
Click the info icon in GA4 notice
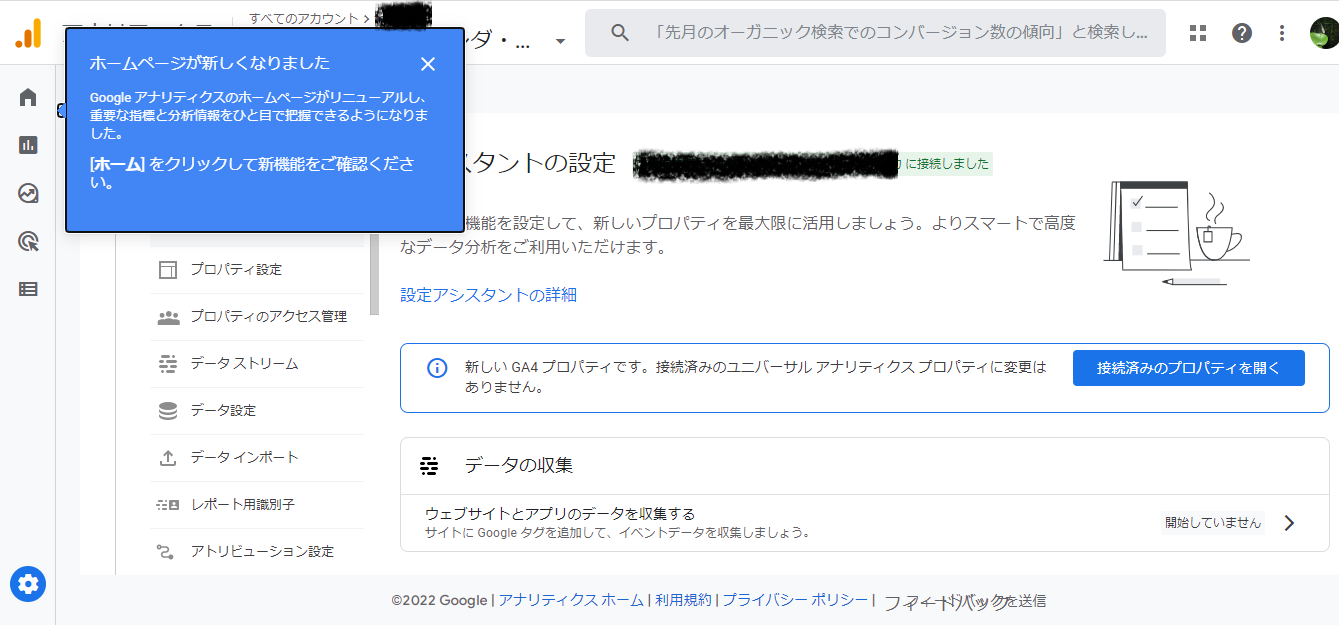pyautogui.click(x=437, y=368)
